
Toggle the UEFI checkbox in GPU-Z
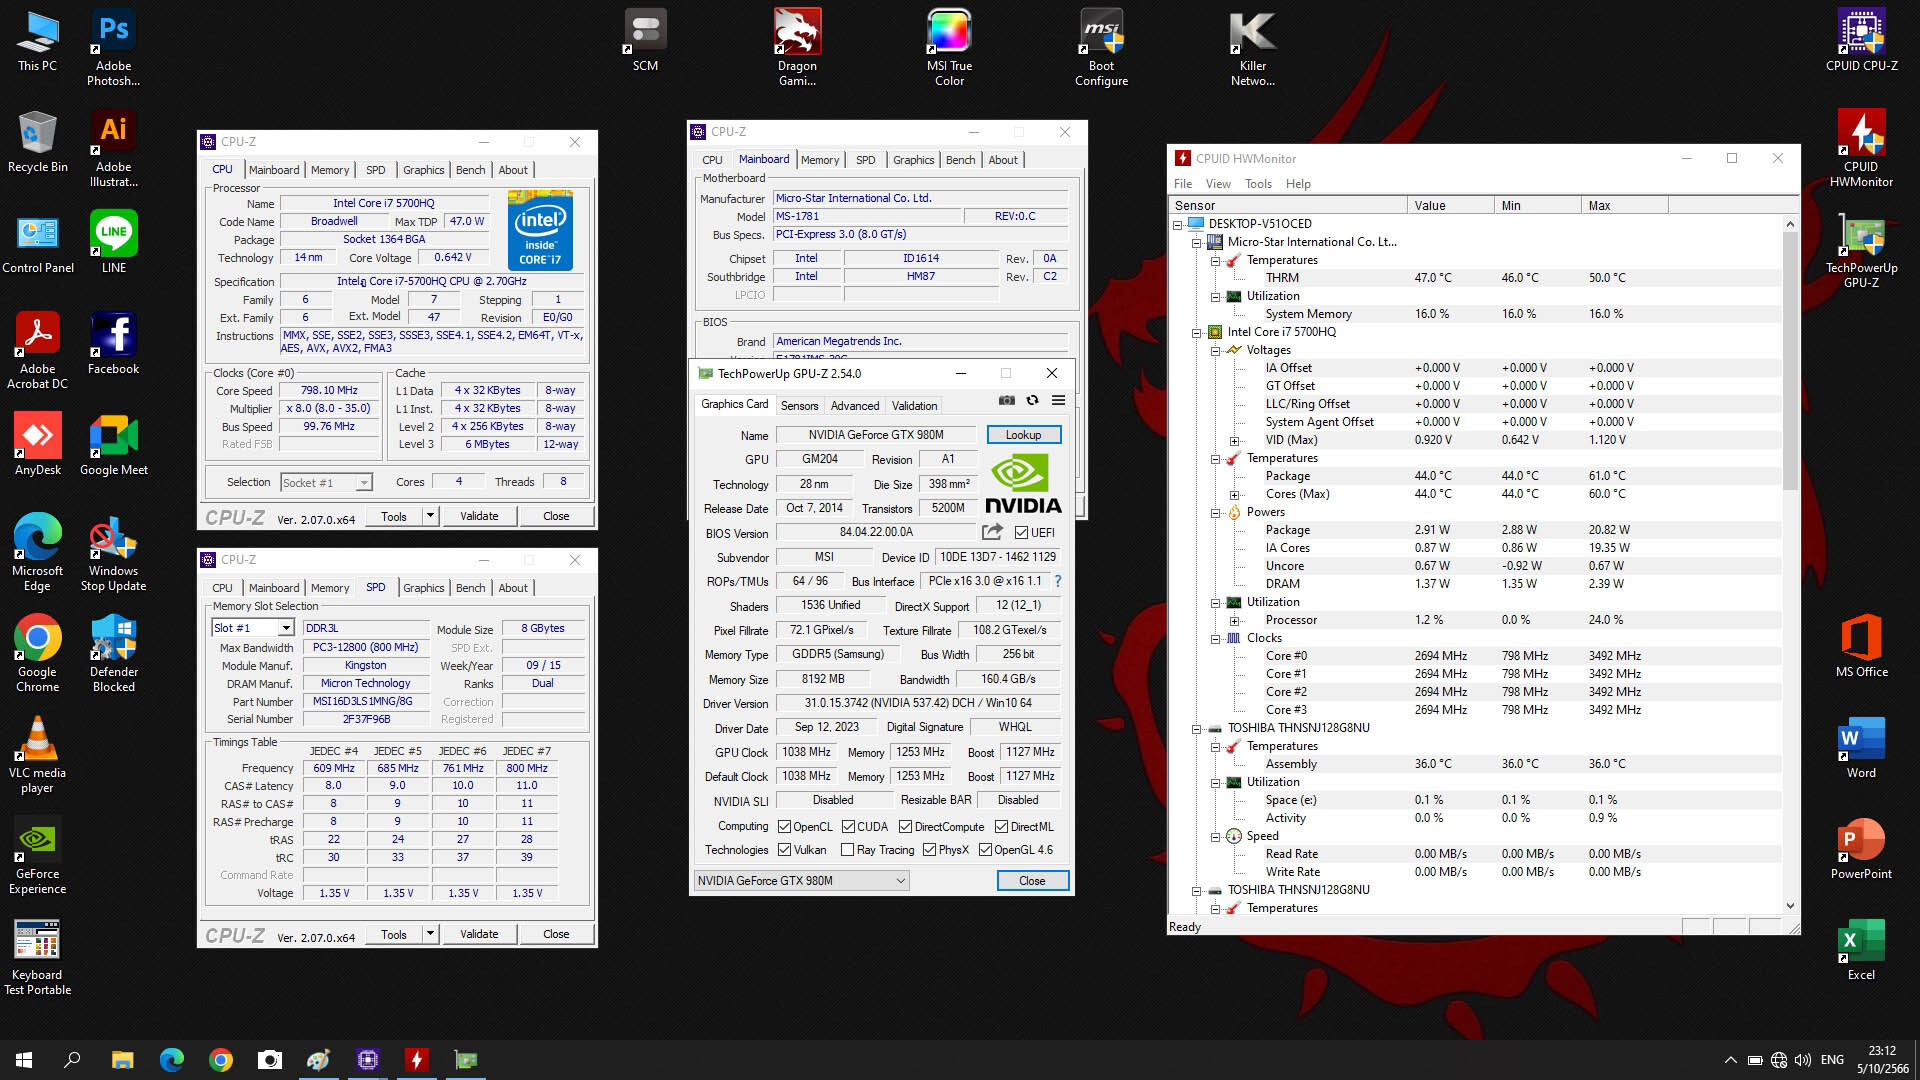[x=1021, y=533]
